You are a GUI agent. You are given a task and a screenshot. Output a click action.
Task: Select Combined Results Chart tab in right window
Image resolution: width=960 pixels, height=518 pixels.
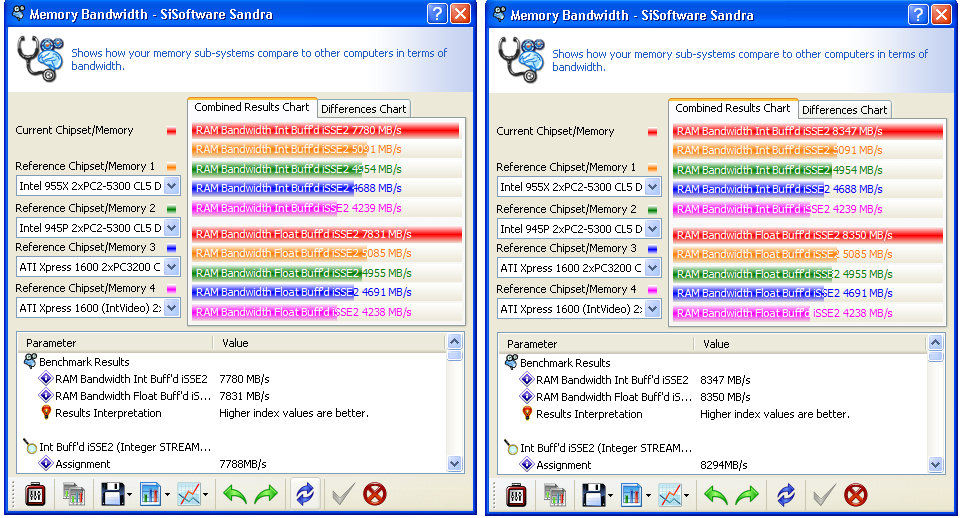(x=733, y=108)
